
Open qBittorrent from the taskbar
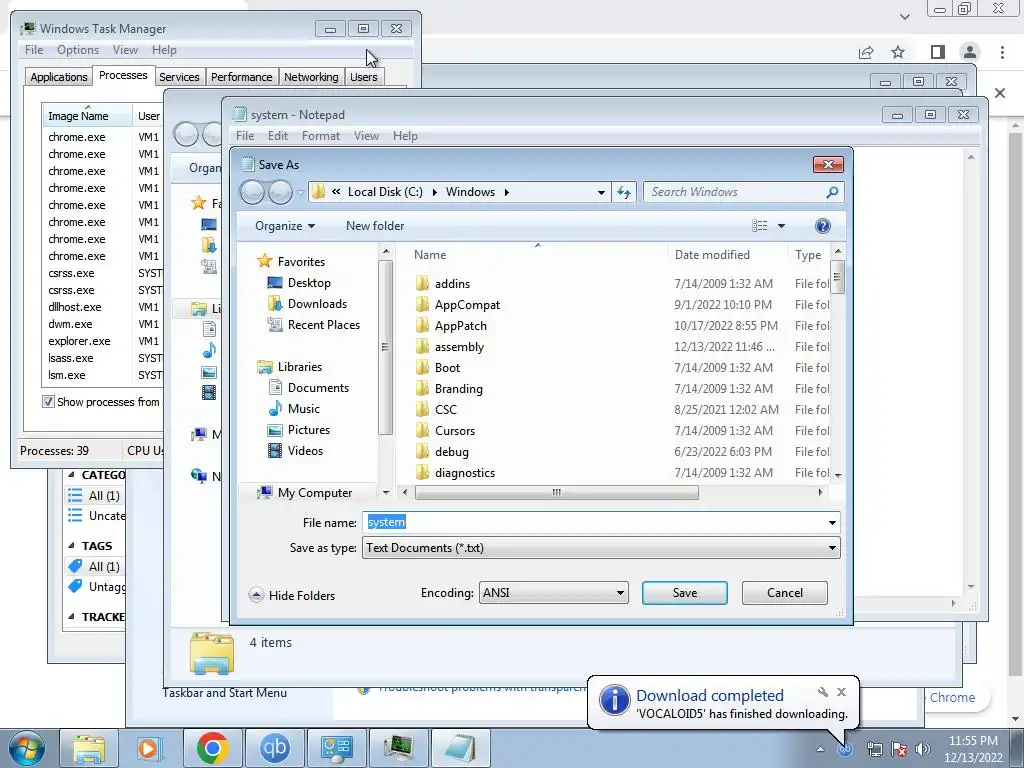[274, 748]
